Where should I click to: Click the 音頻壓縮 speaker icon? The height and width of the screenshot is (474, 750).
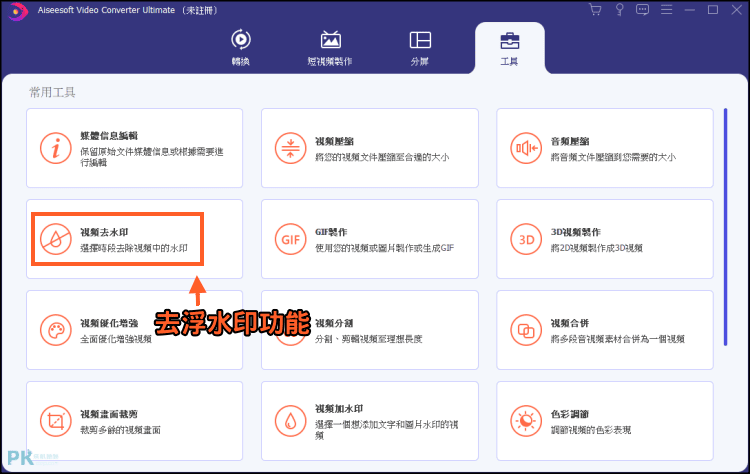tap(526, 148)
